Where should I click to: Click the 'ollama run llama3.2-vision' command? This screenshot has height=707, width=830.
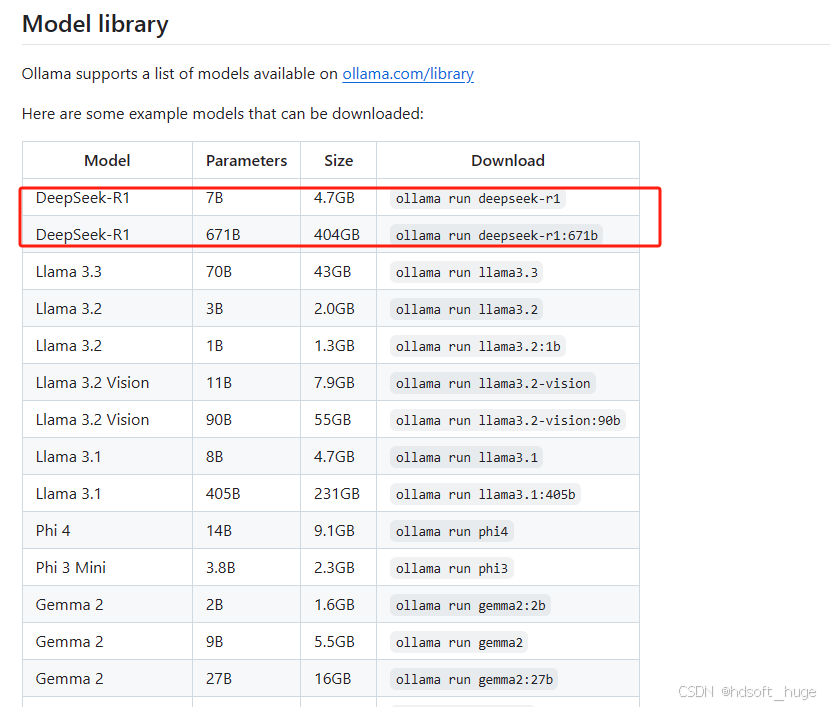(x=493, y=384)
